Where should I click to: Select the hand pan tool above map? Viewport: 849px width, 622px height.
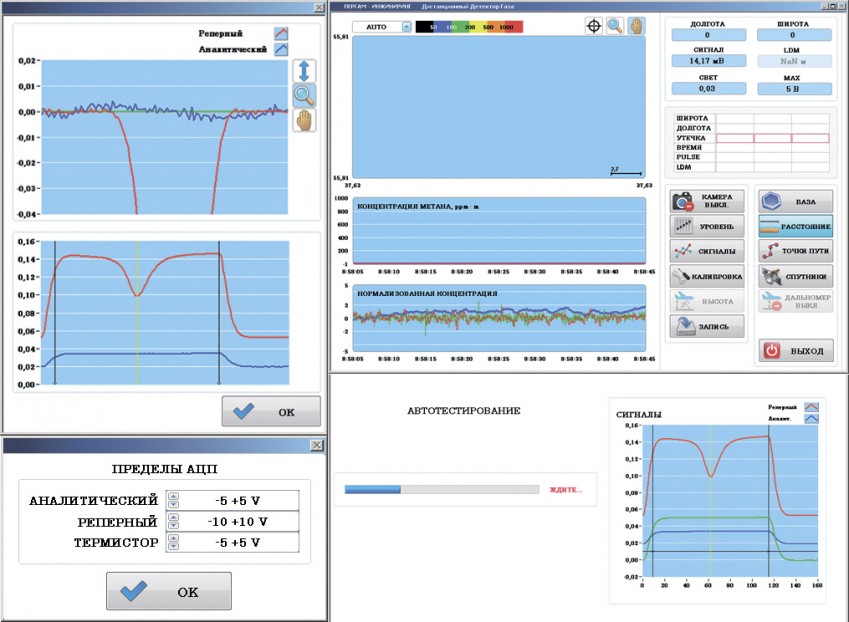(636, 26)
